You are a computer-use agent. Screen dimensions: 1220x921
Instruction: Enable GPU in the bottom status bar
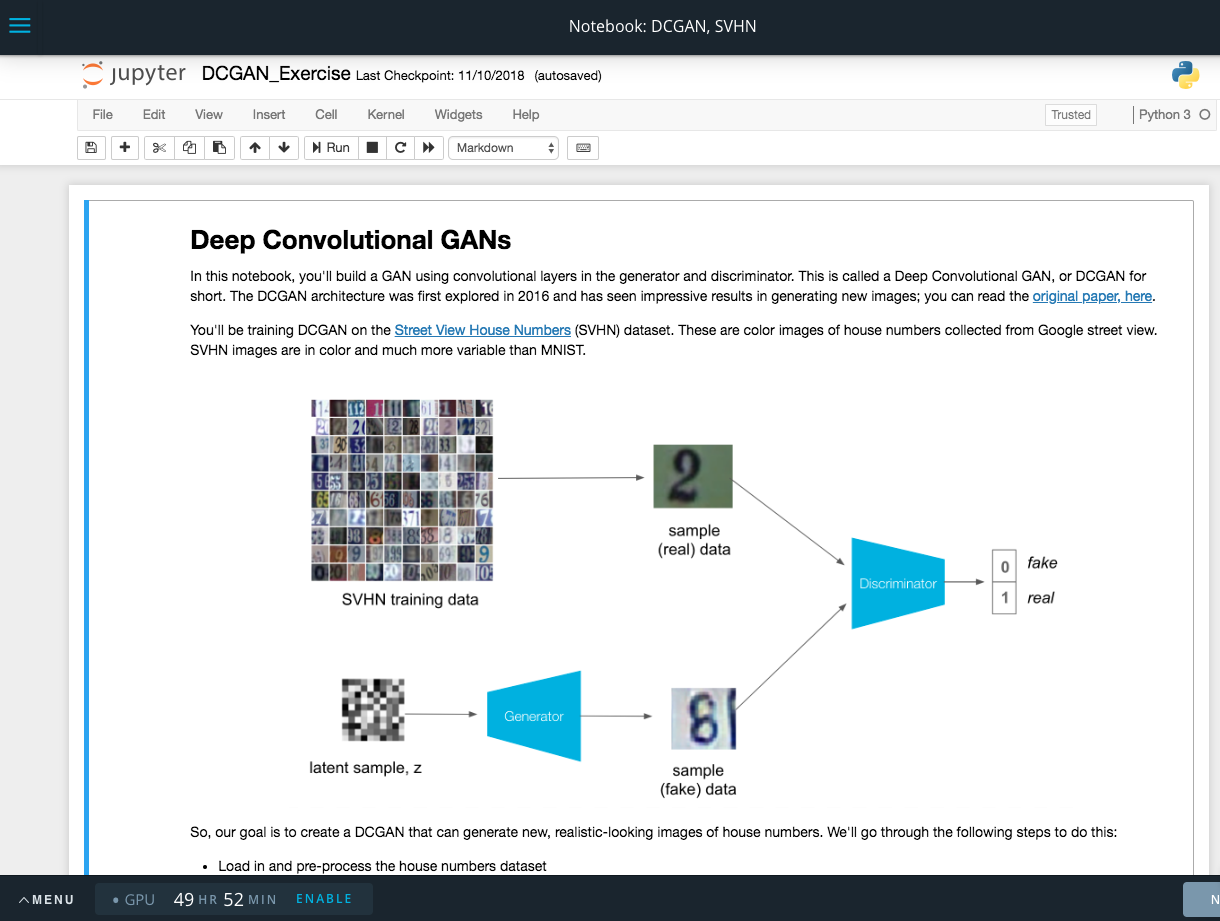(324, 899)
